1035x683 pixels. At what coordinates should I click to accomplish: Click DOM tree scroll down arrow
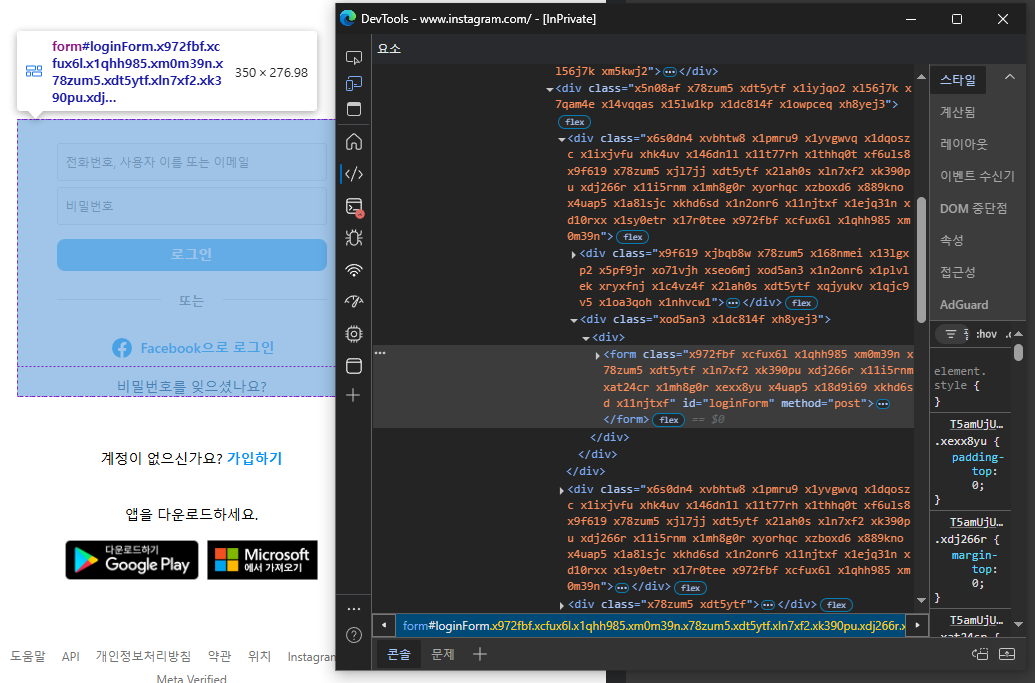point(921,600)
